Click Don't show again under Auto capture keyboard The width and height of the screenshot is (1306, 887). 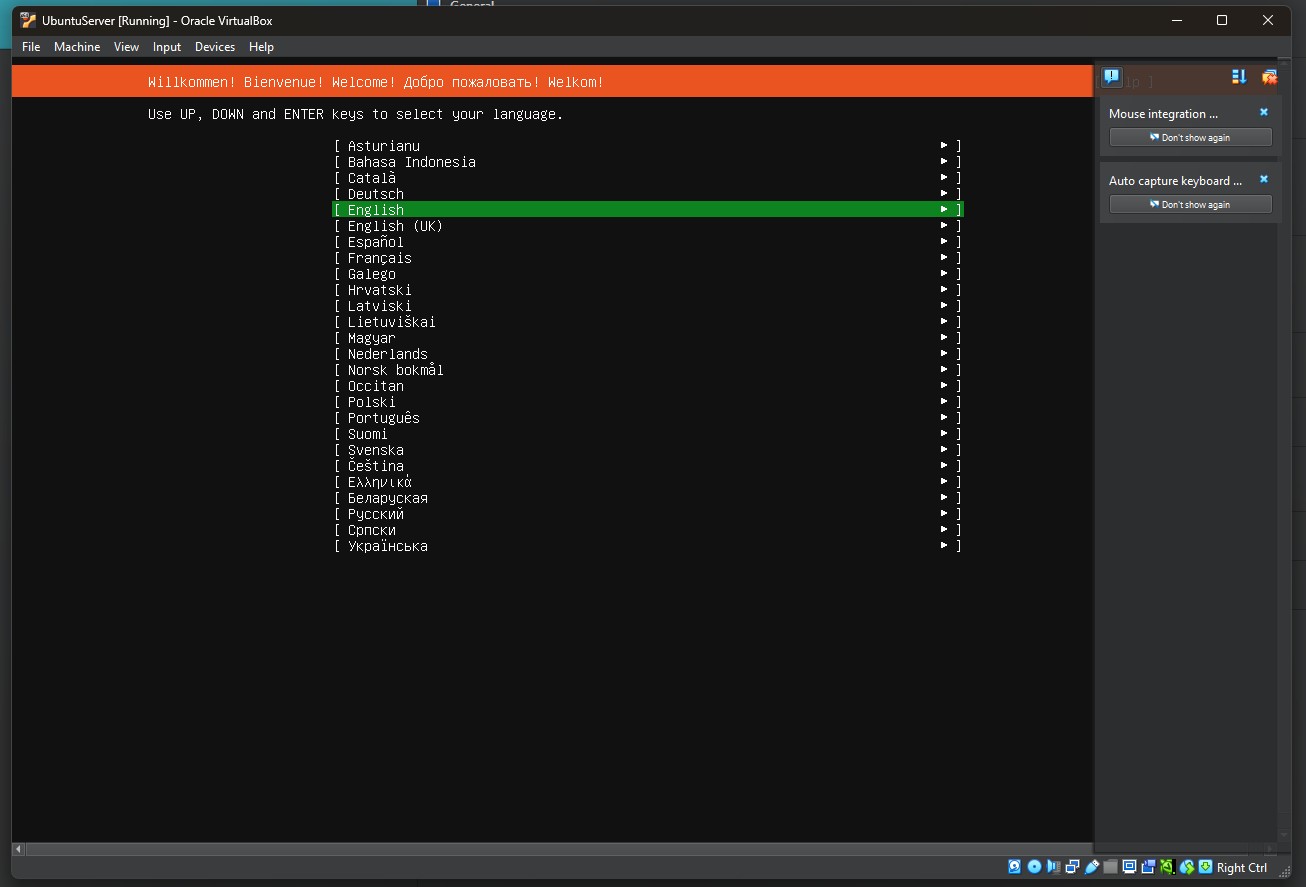point(1189,204)
